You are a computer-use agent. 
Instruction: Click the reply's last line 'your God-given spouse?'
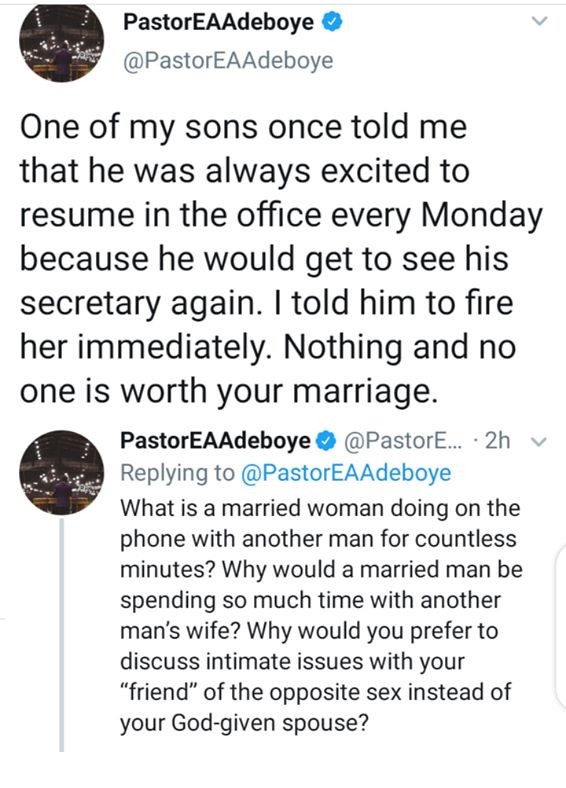coord(244,723)
